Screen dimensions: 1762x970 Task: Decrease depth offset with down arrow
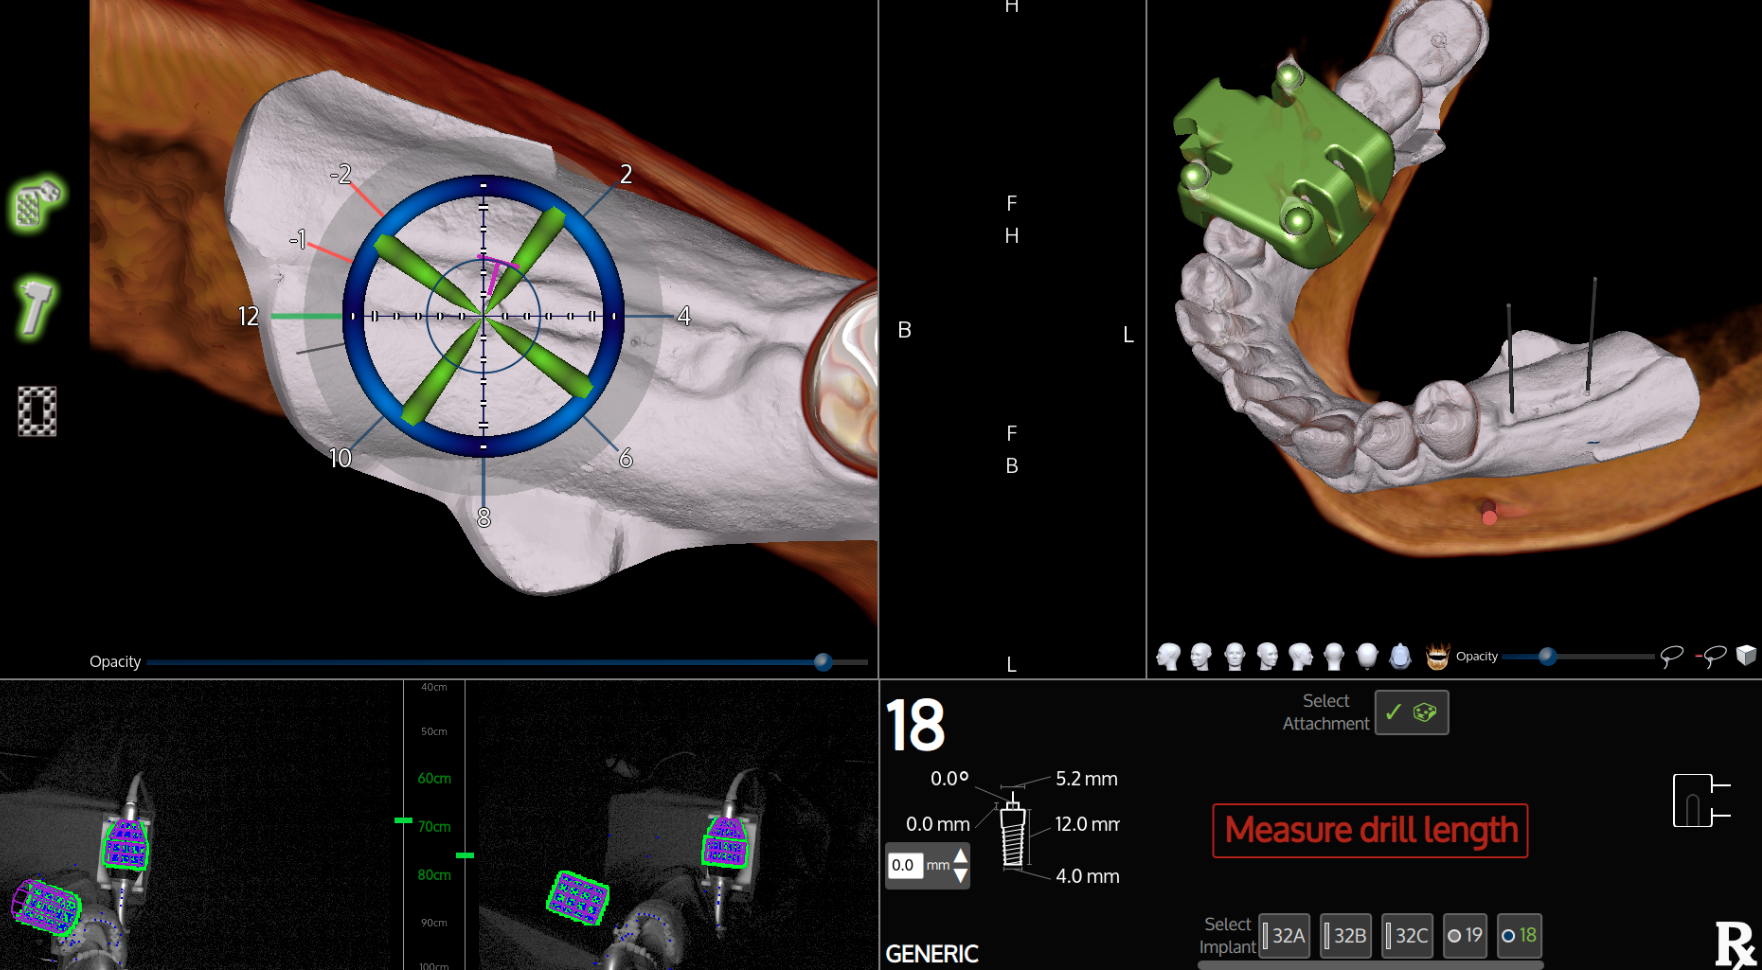pos(960,876)
